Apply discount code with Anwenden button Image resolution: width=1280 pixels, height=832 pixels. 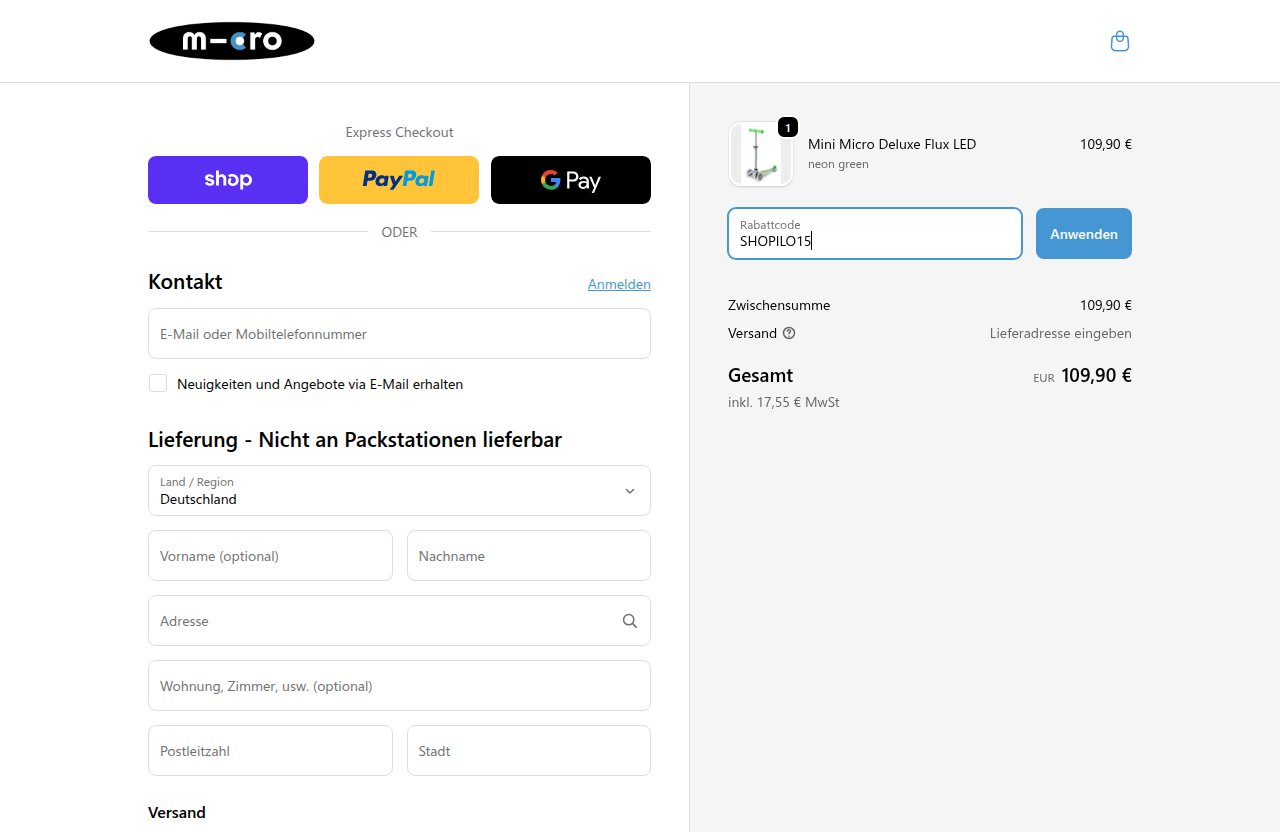tap(1084, 234)
